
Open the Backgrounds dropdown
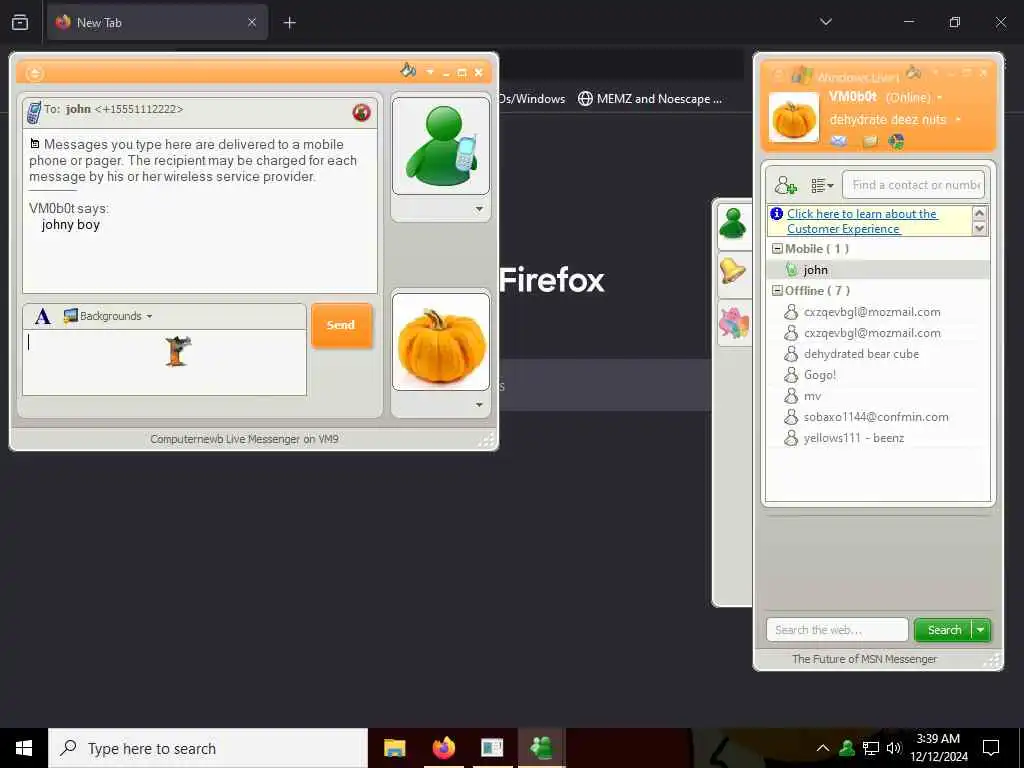(150, 316)
